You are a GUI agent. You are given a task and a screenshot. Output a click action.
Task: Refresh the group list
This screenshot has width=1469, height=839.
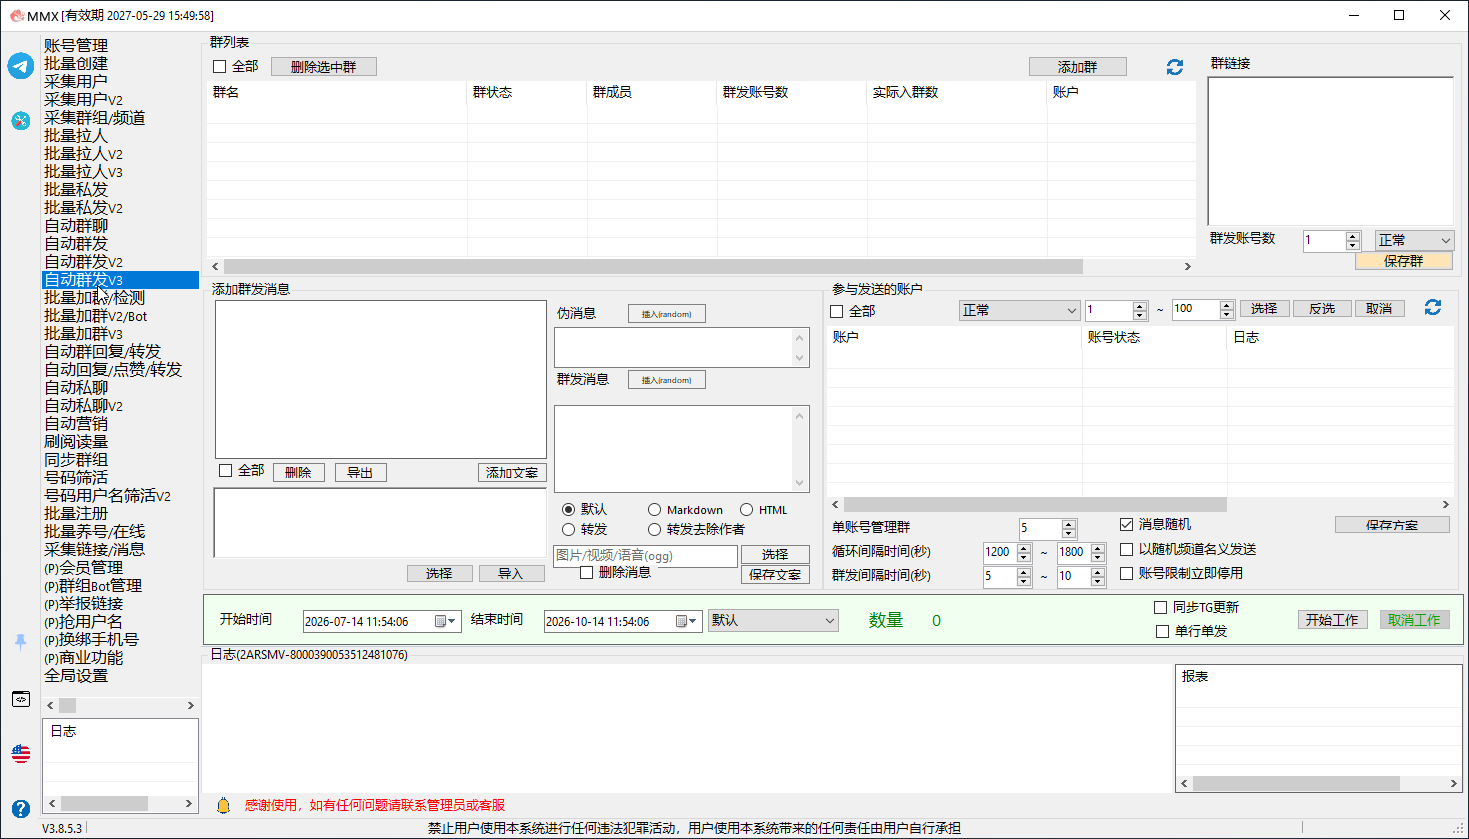tap(1175, 67)
